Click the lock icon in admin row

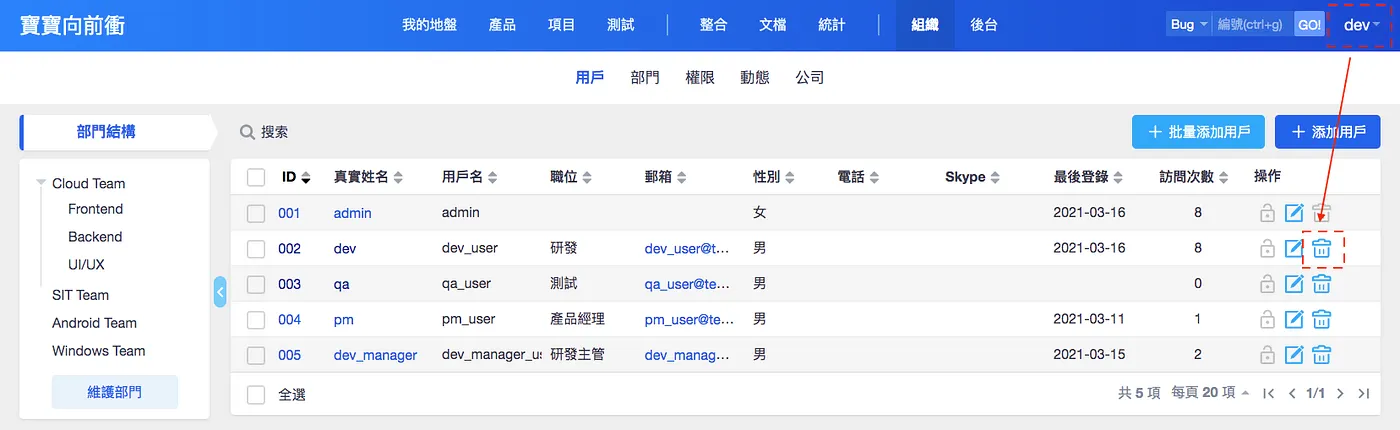(1267, 213)
